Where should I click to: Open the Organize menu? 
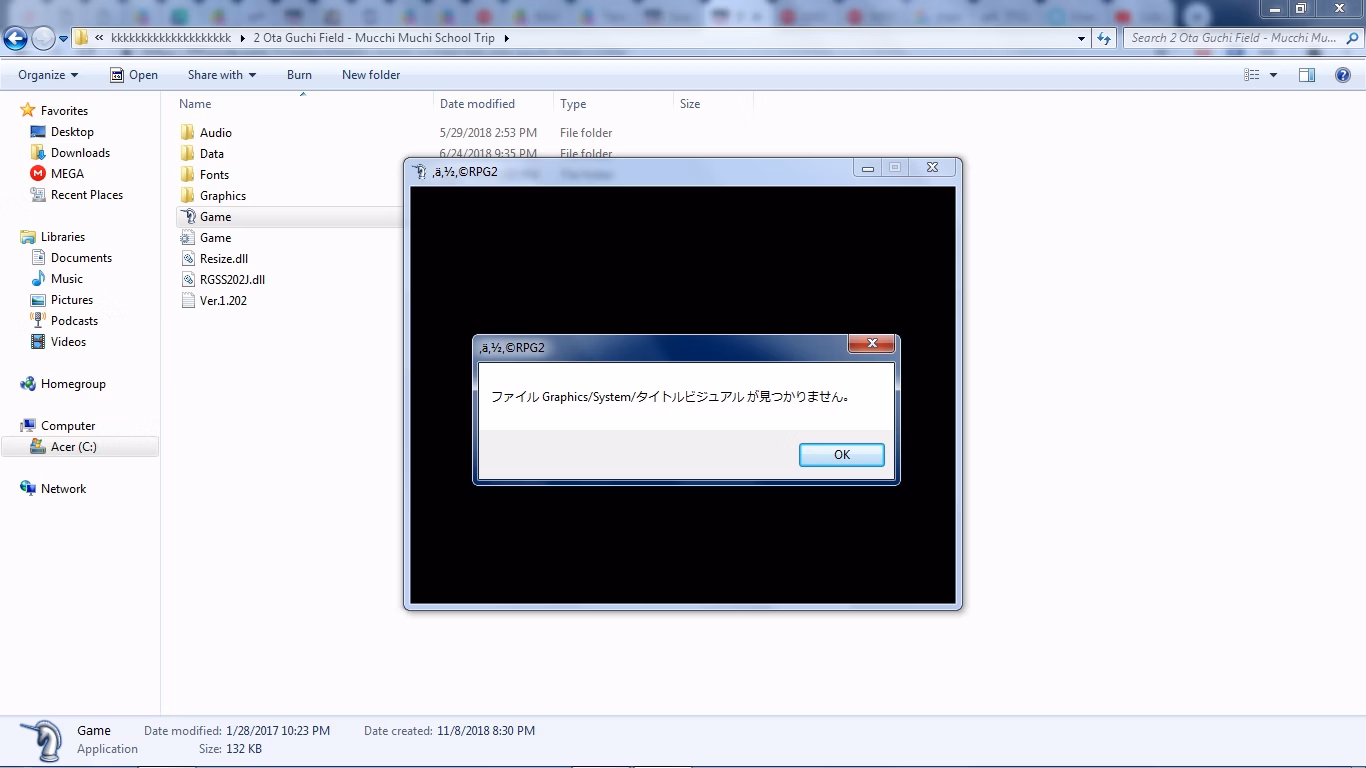[48, 75]
